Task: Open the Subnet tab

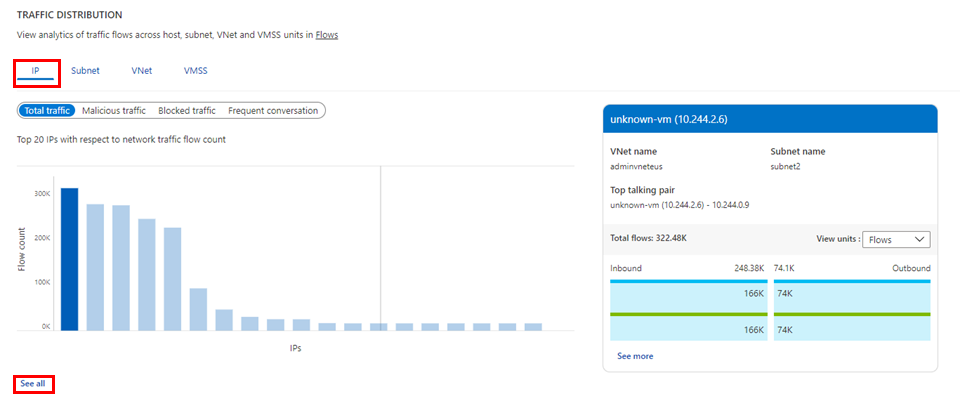Action: point(85,71)
